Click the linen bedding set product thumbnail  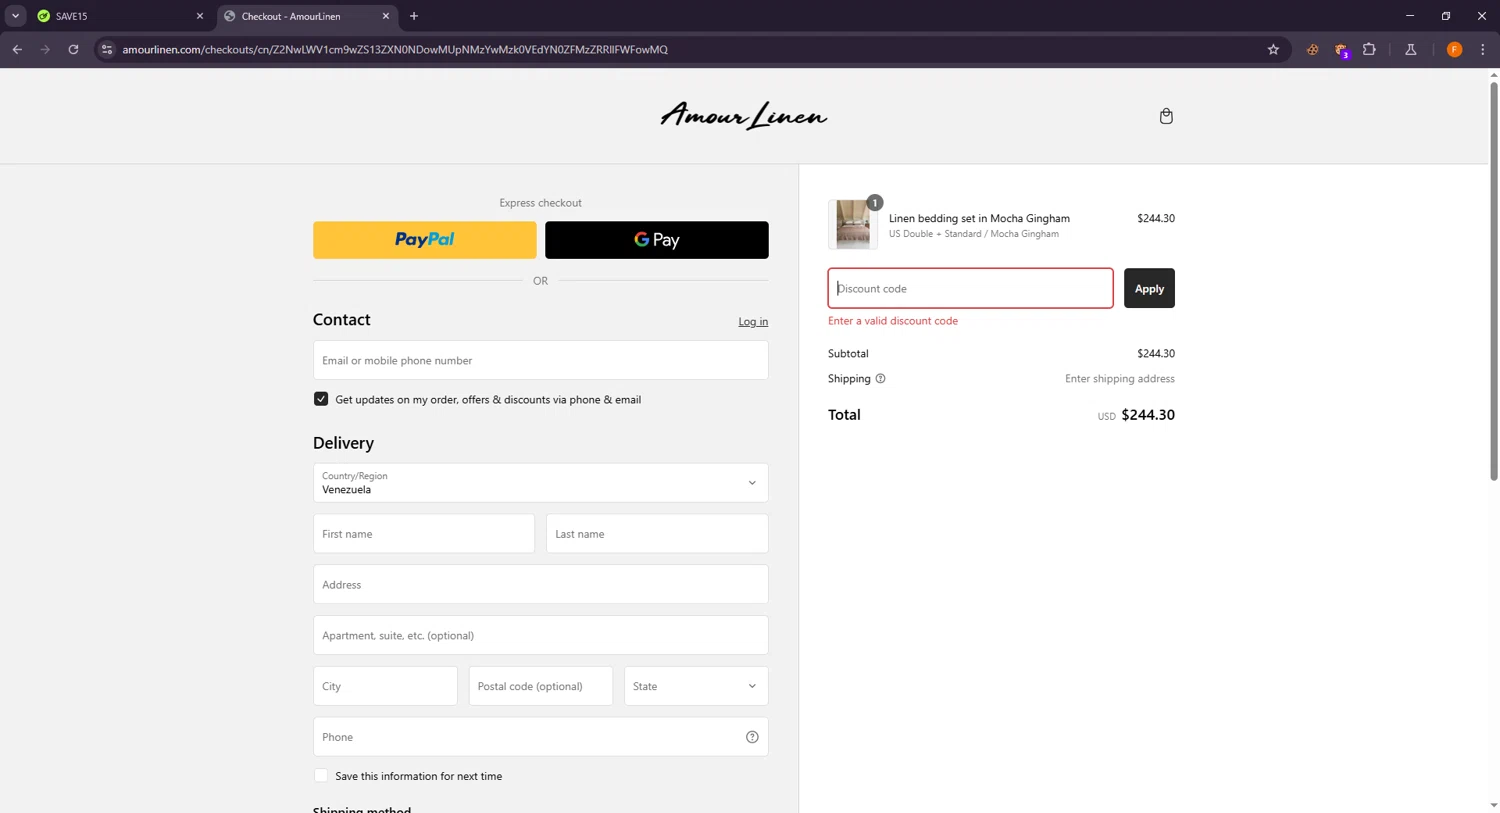tap(853, 224)
